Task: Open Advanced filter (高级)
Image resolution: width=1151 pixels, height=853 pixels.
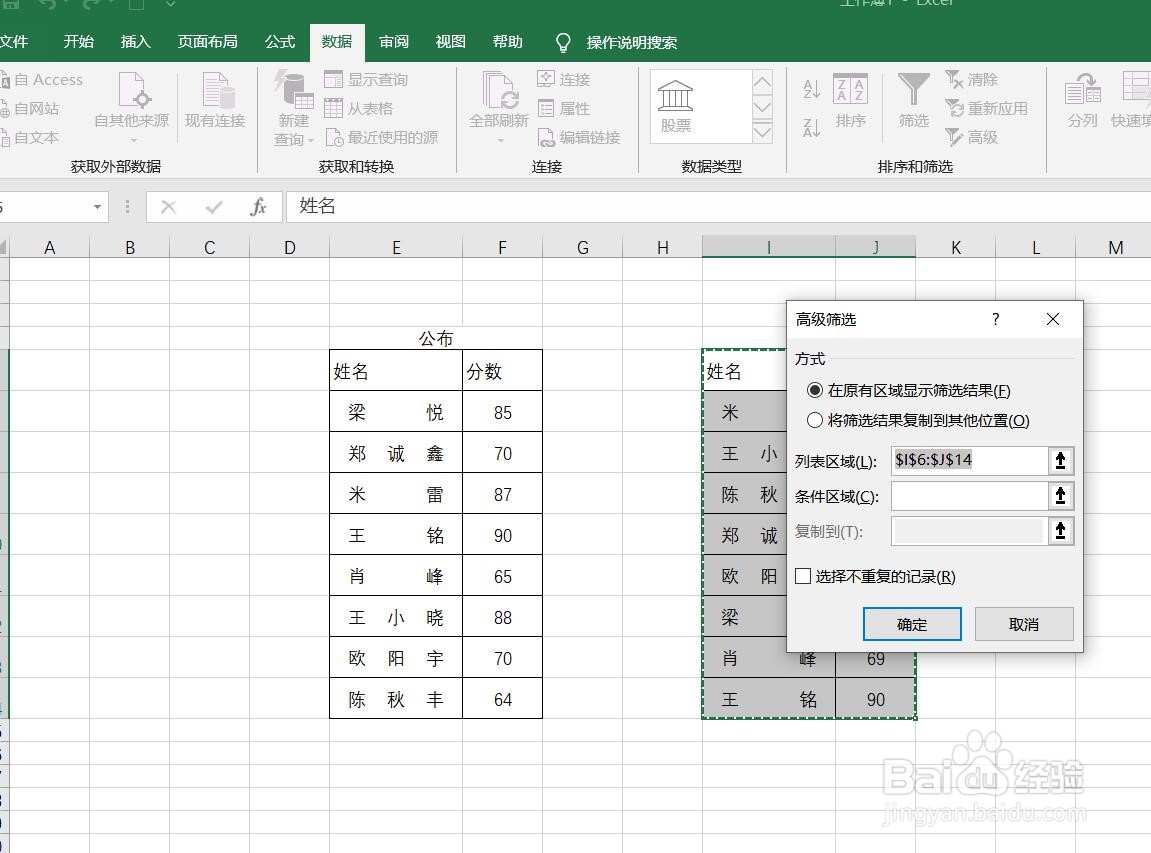Action: [971, 137]
